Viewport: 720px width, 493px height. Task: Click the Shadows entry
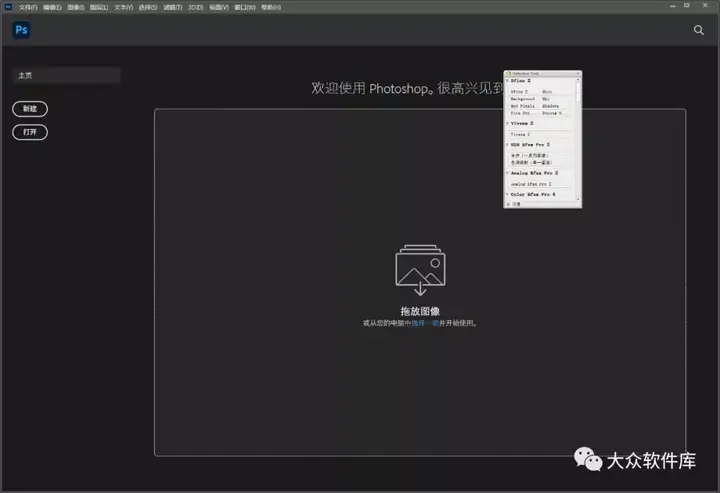[x=551, y=106]
